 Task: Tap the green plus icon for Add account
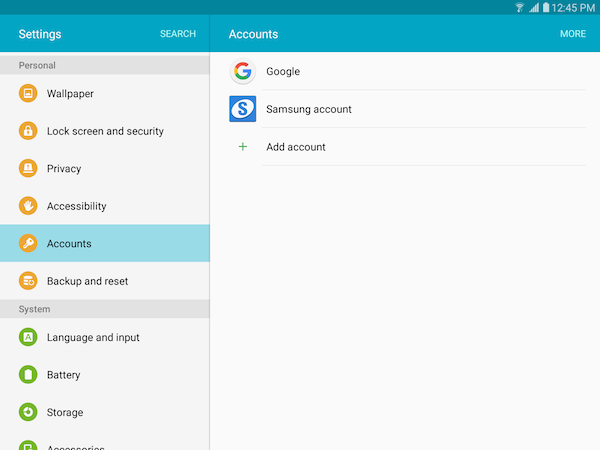coord(243,147)
